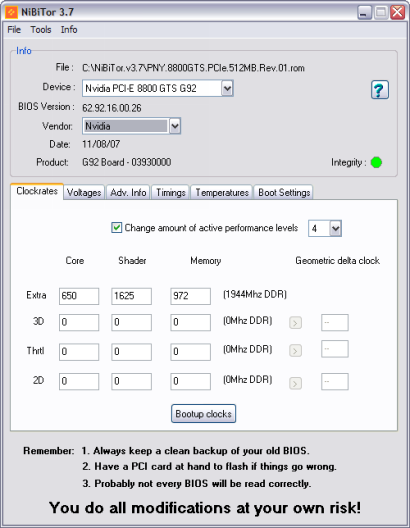
Task: Click the ROM file path text
Action: 193,68
